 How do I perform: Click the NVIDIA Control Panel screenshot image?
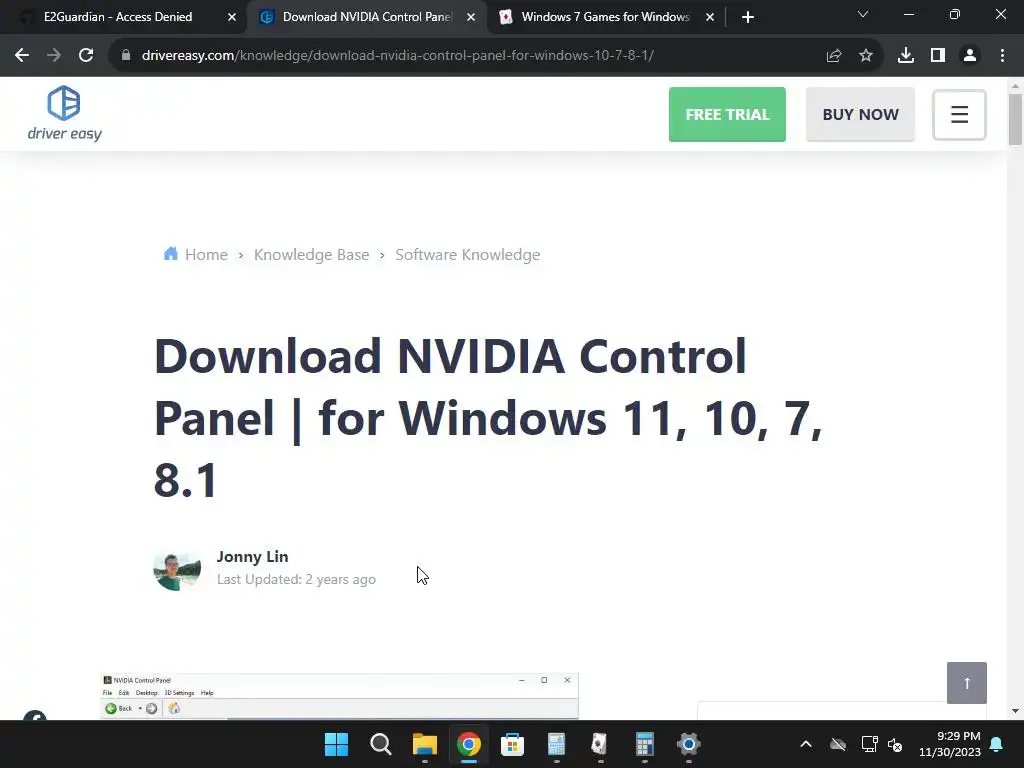click(x=339, y=696)
